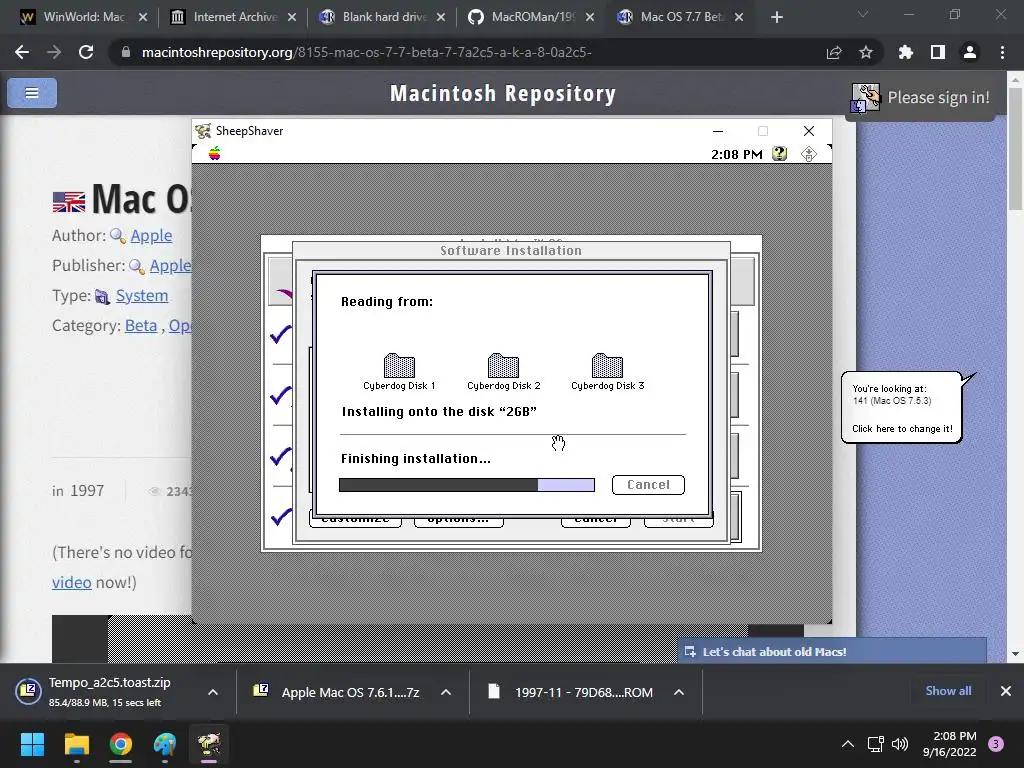Click the Apple menu icon in SheepShaver

pos(214,153)
